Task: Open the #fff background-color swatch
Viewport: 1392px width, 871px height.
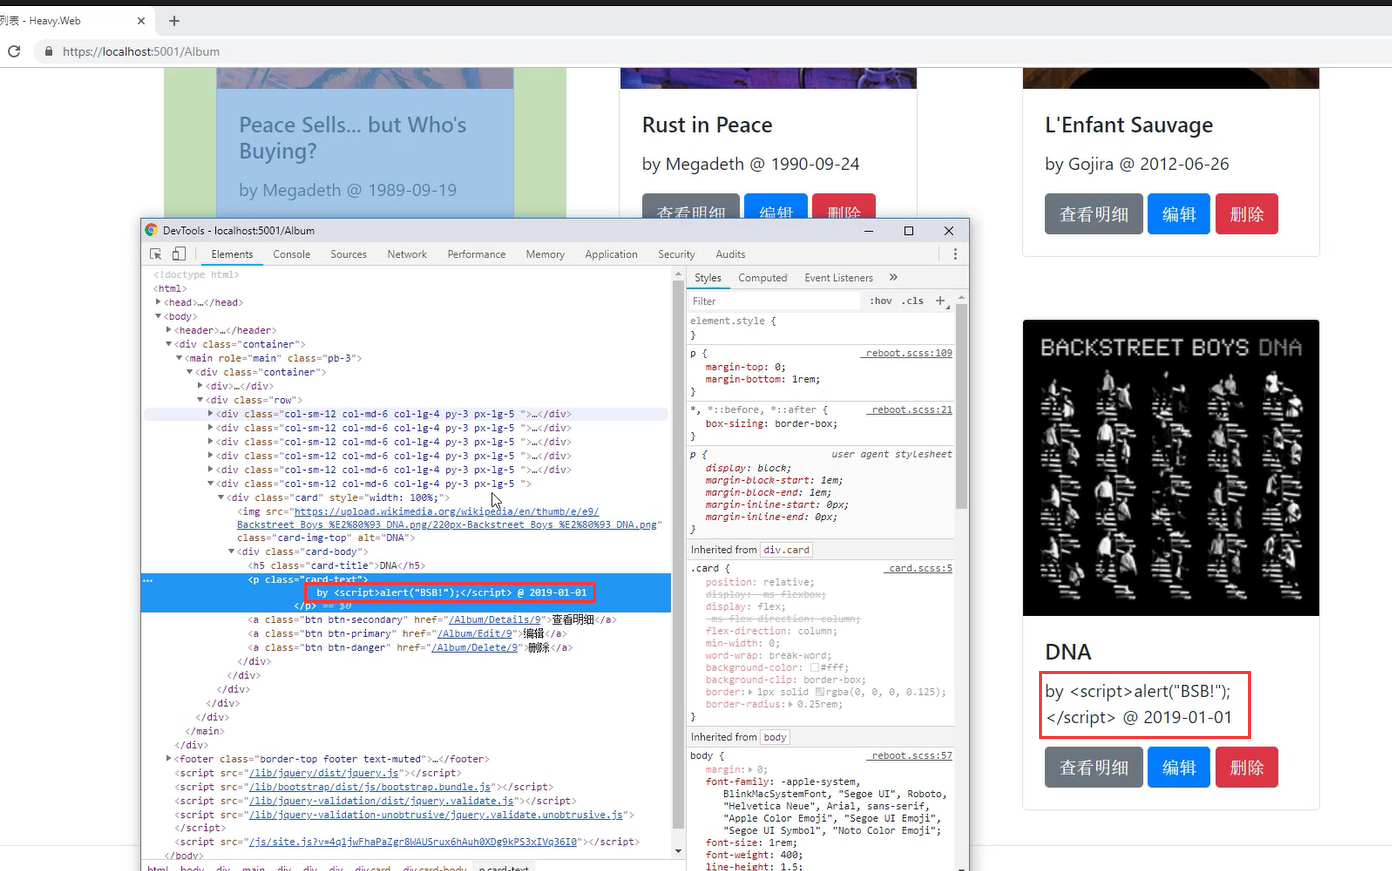Action: (815, 668)
